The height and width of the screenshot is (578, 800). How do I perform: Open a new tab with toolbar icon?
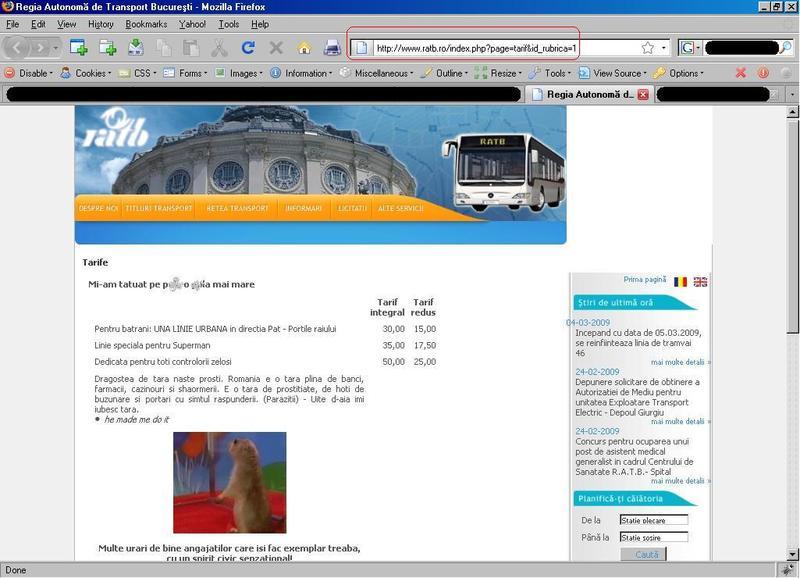[x=108, y=47]
